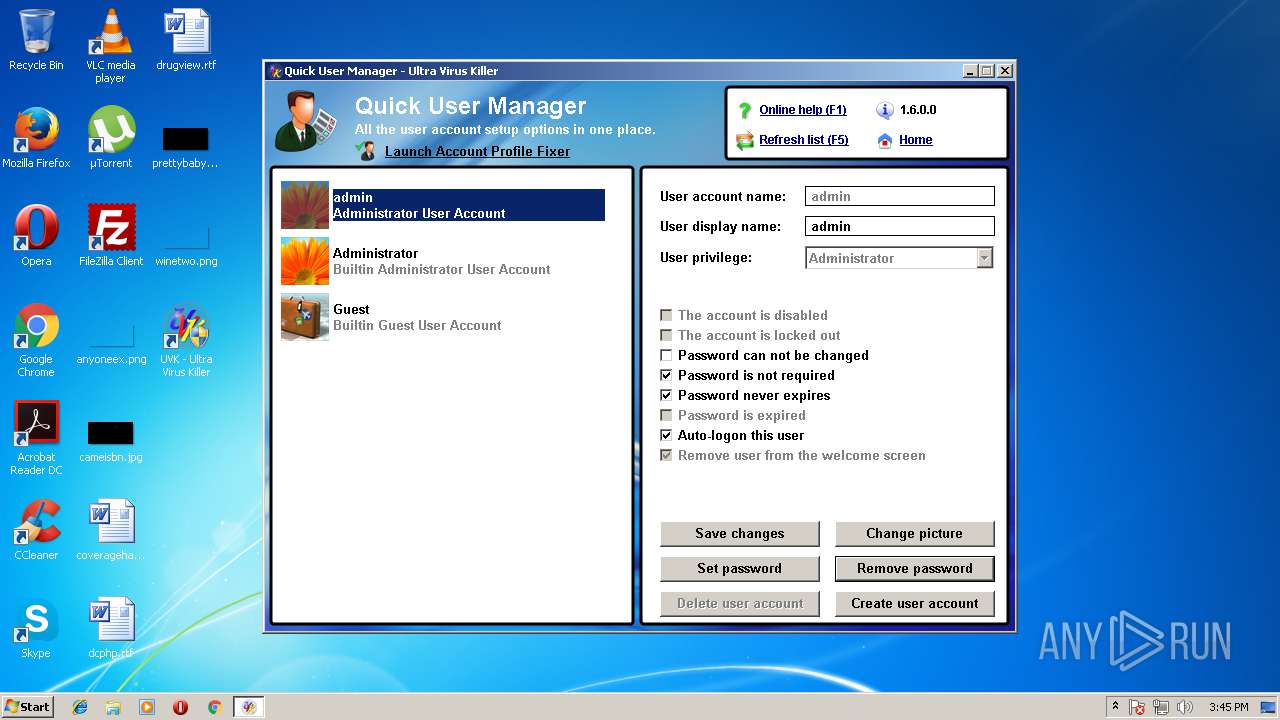Viewport: 1280px width, 720px height.
Task: Click Launch Account Profile Fixer link
Action: 478,151
